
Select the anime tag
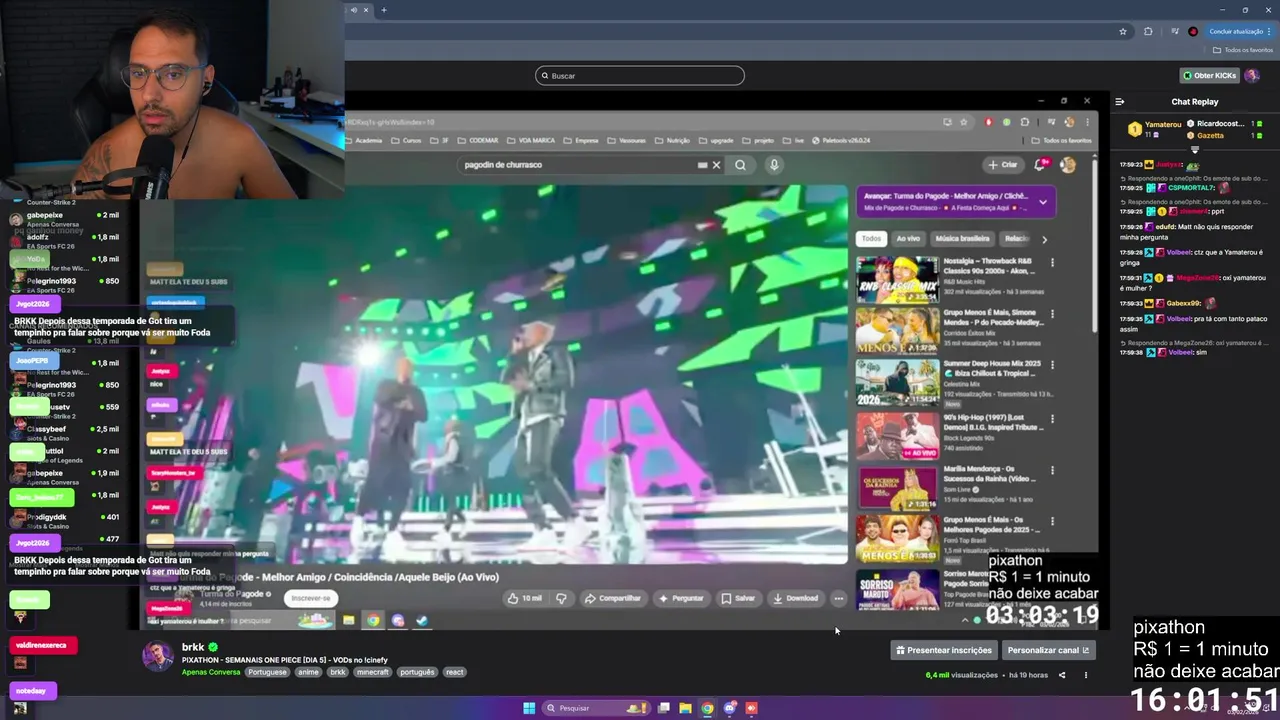coord(308,672)
